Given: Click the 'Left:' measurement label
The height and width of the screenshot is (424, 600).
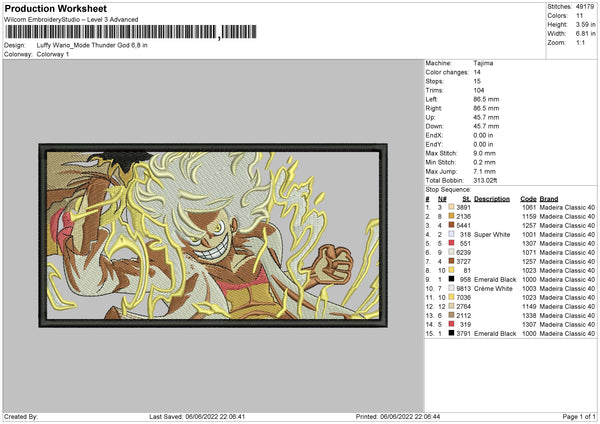Looking at the screenshot, I should (x=431, y=99).
